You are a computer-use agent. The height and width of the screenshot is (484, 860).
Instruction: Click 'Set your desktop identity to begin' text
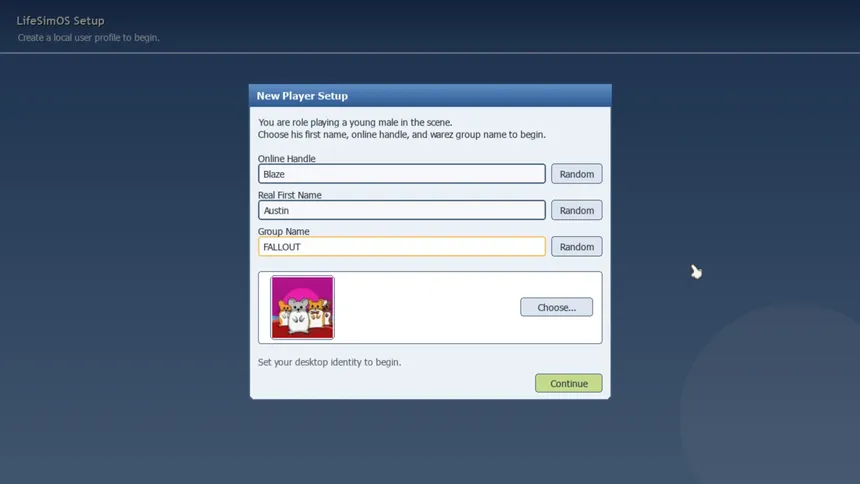click(329, 362)
